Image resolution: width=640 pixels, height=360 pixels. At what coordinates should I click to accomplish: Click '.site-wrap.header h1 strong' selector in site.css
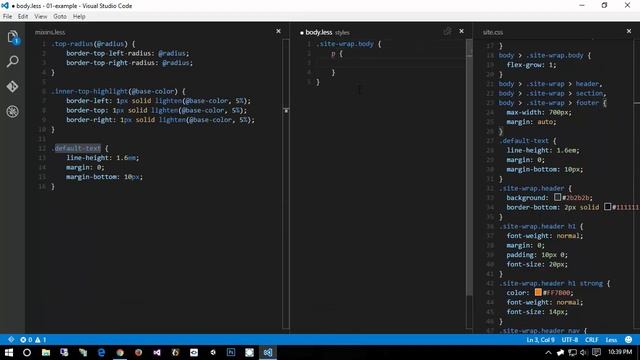tap(550, 283)
